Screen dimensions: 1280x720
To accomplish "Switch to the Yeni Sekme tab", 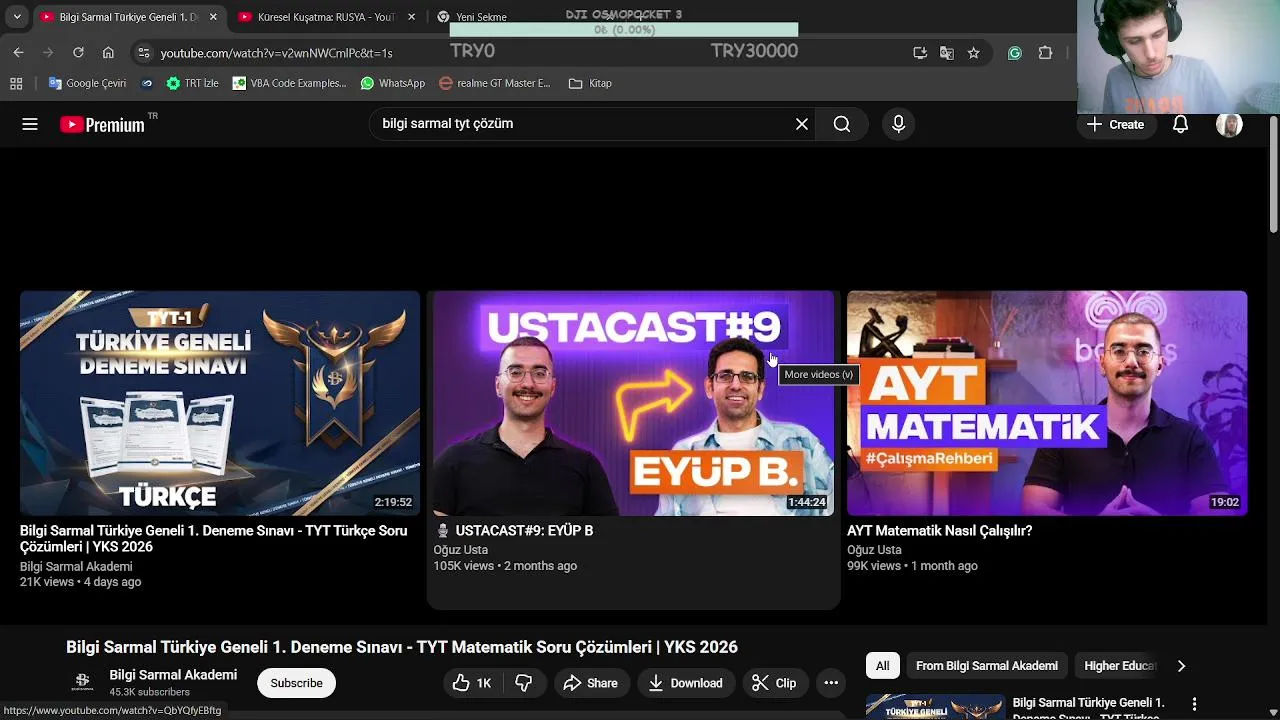I will 482,17.
